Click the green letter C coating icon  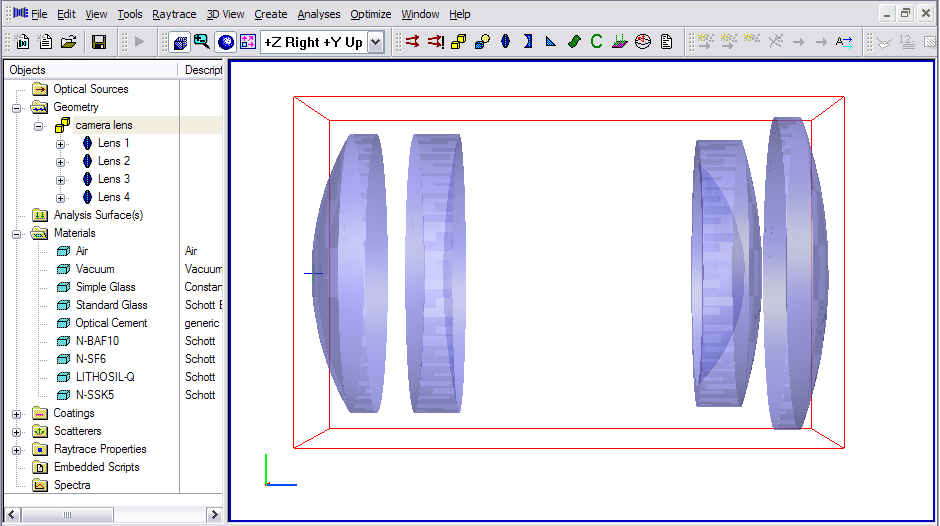click(x=596, y=42)
